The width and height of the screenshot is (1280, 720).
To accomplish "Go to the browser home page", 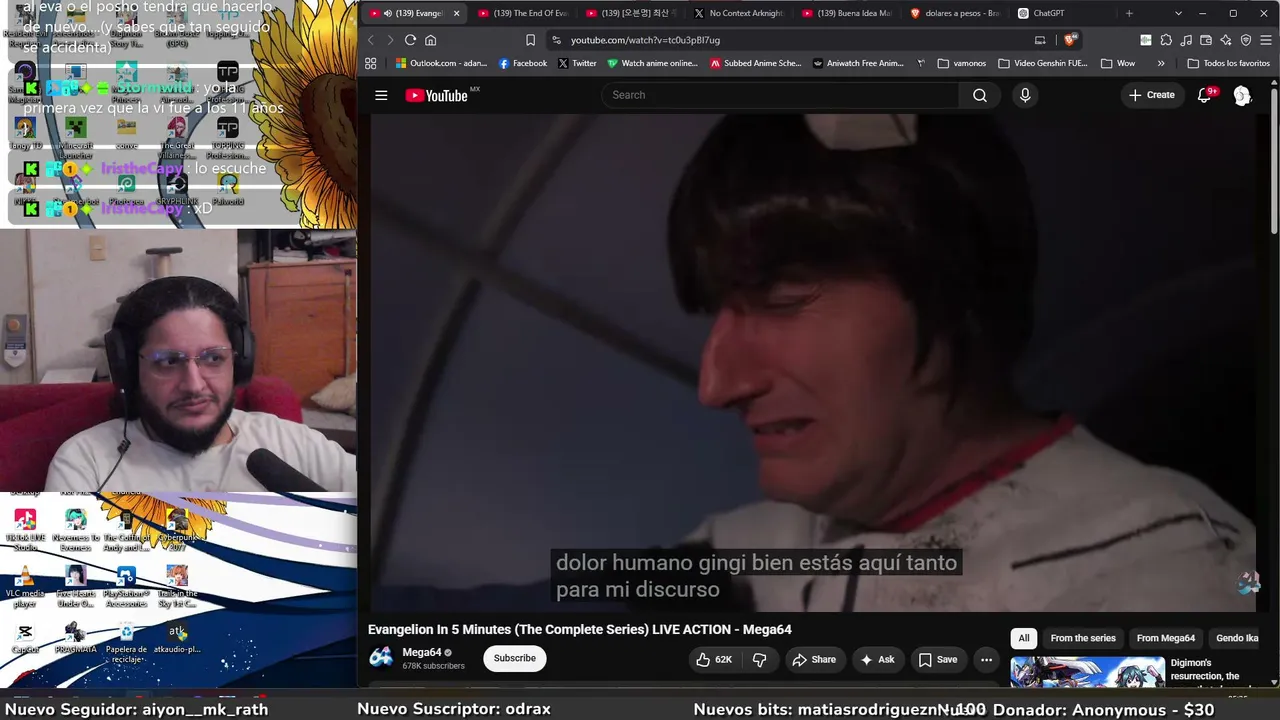I will 431,40.
